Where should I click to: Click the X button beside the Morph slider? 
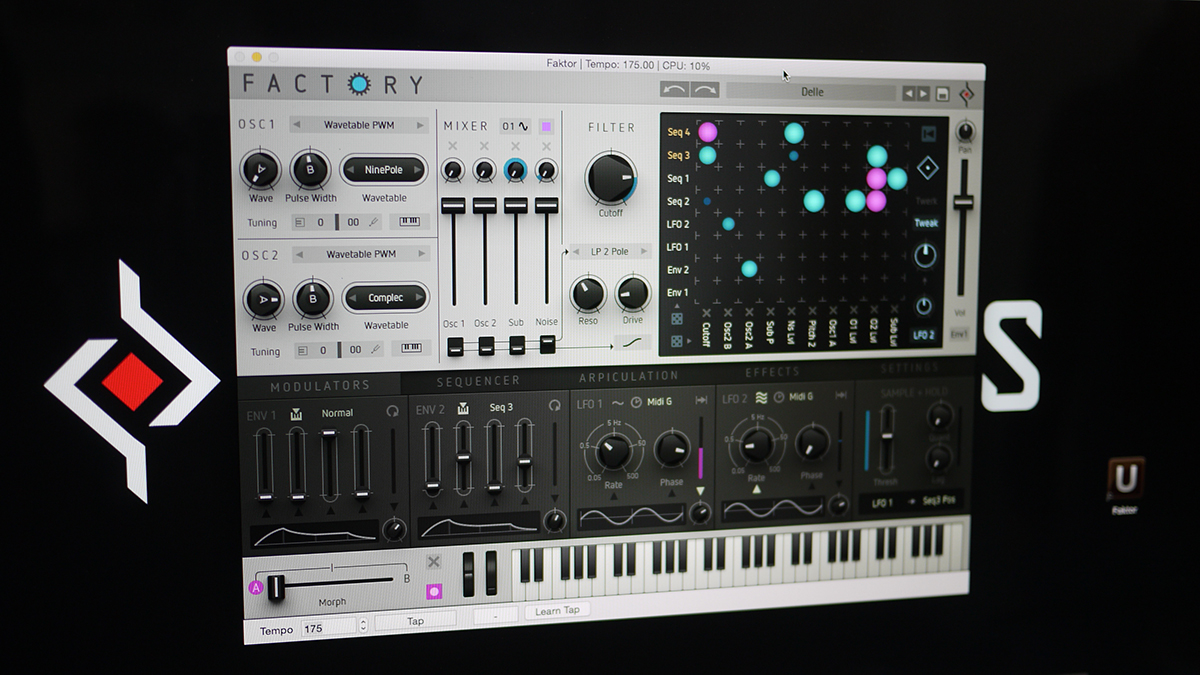click(x=434, y=562)
